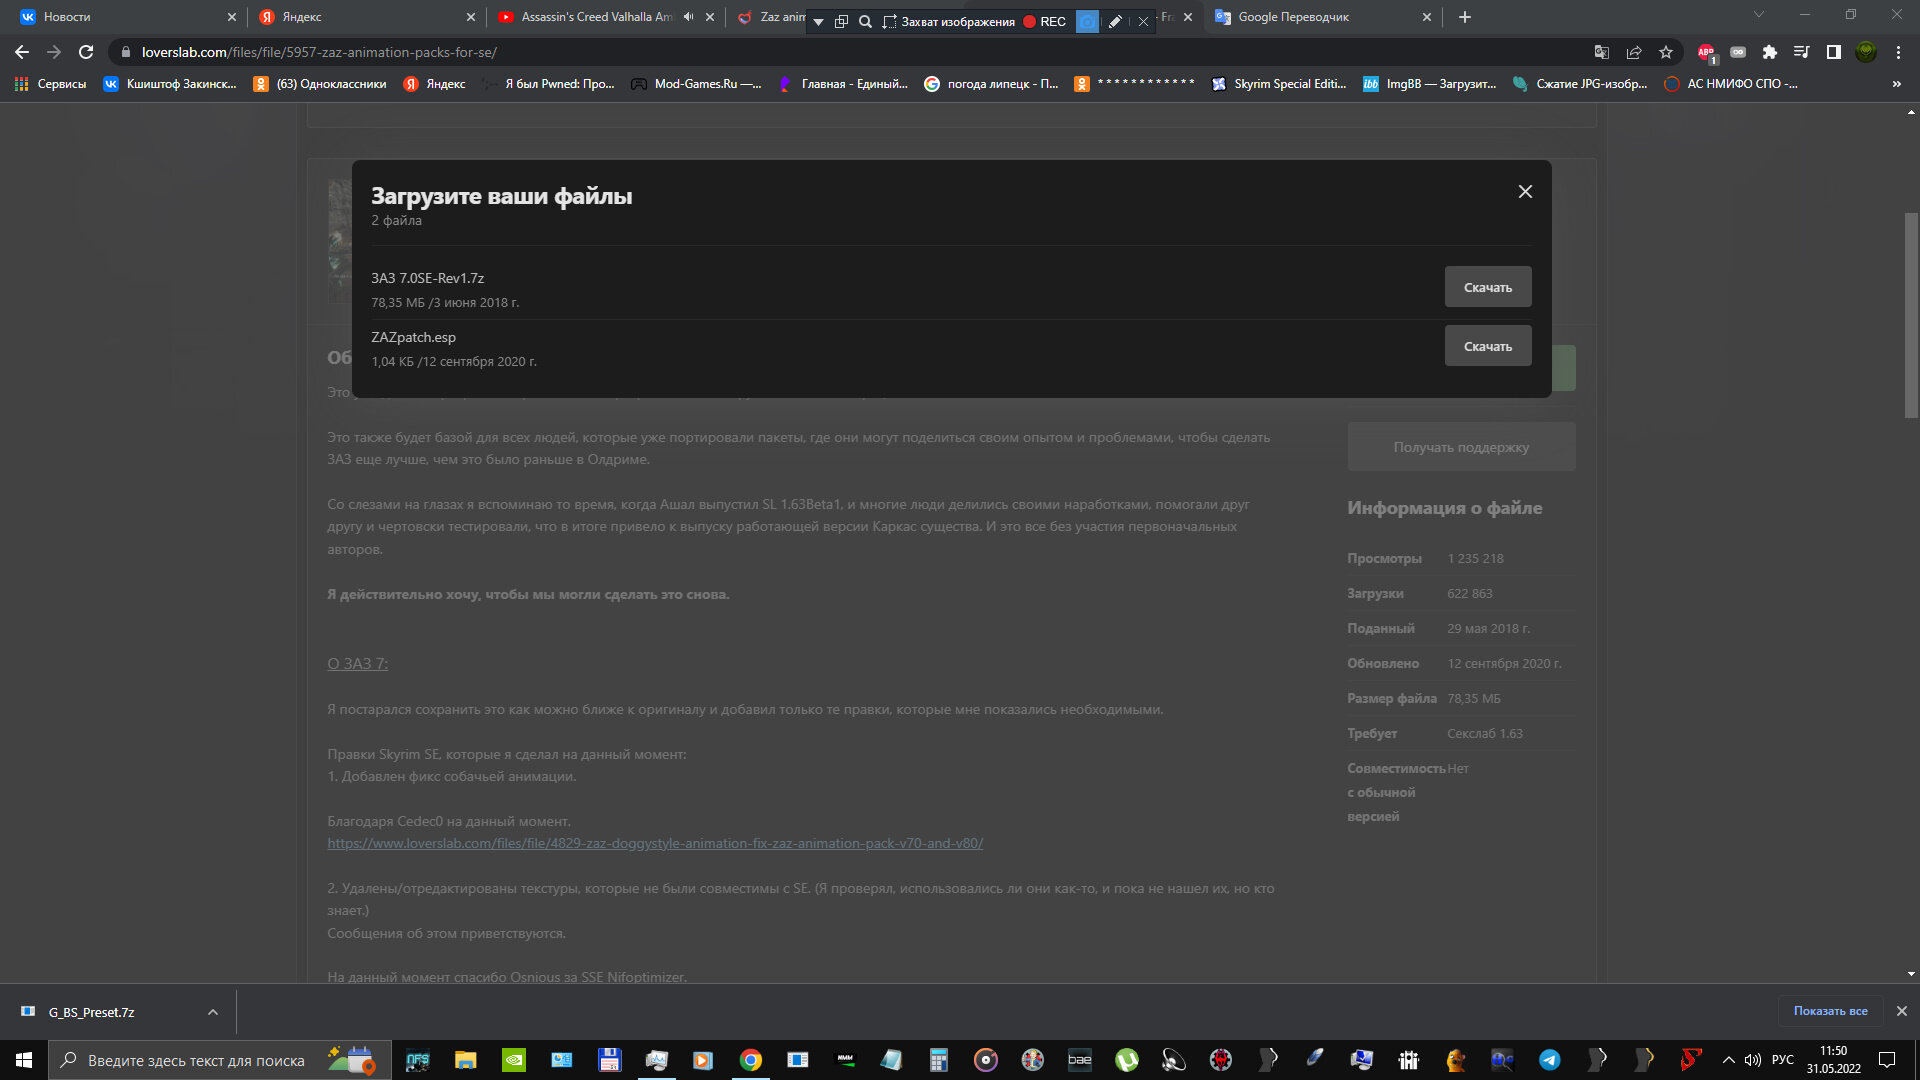Open the Skyrim Special Edition bookmark
Viewport: 1920px width, 1080px height.
(x=1279, y=84)
